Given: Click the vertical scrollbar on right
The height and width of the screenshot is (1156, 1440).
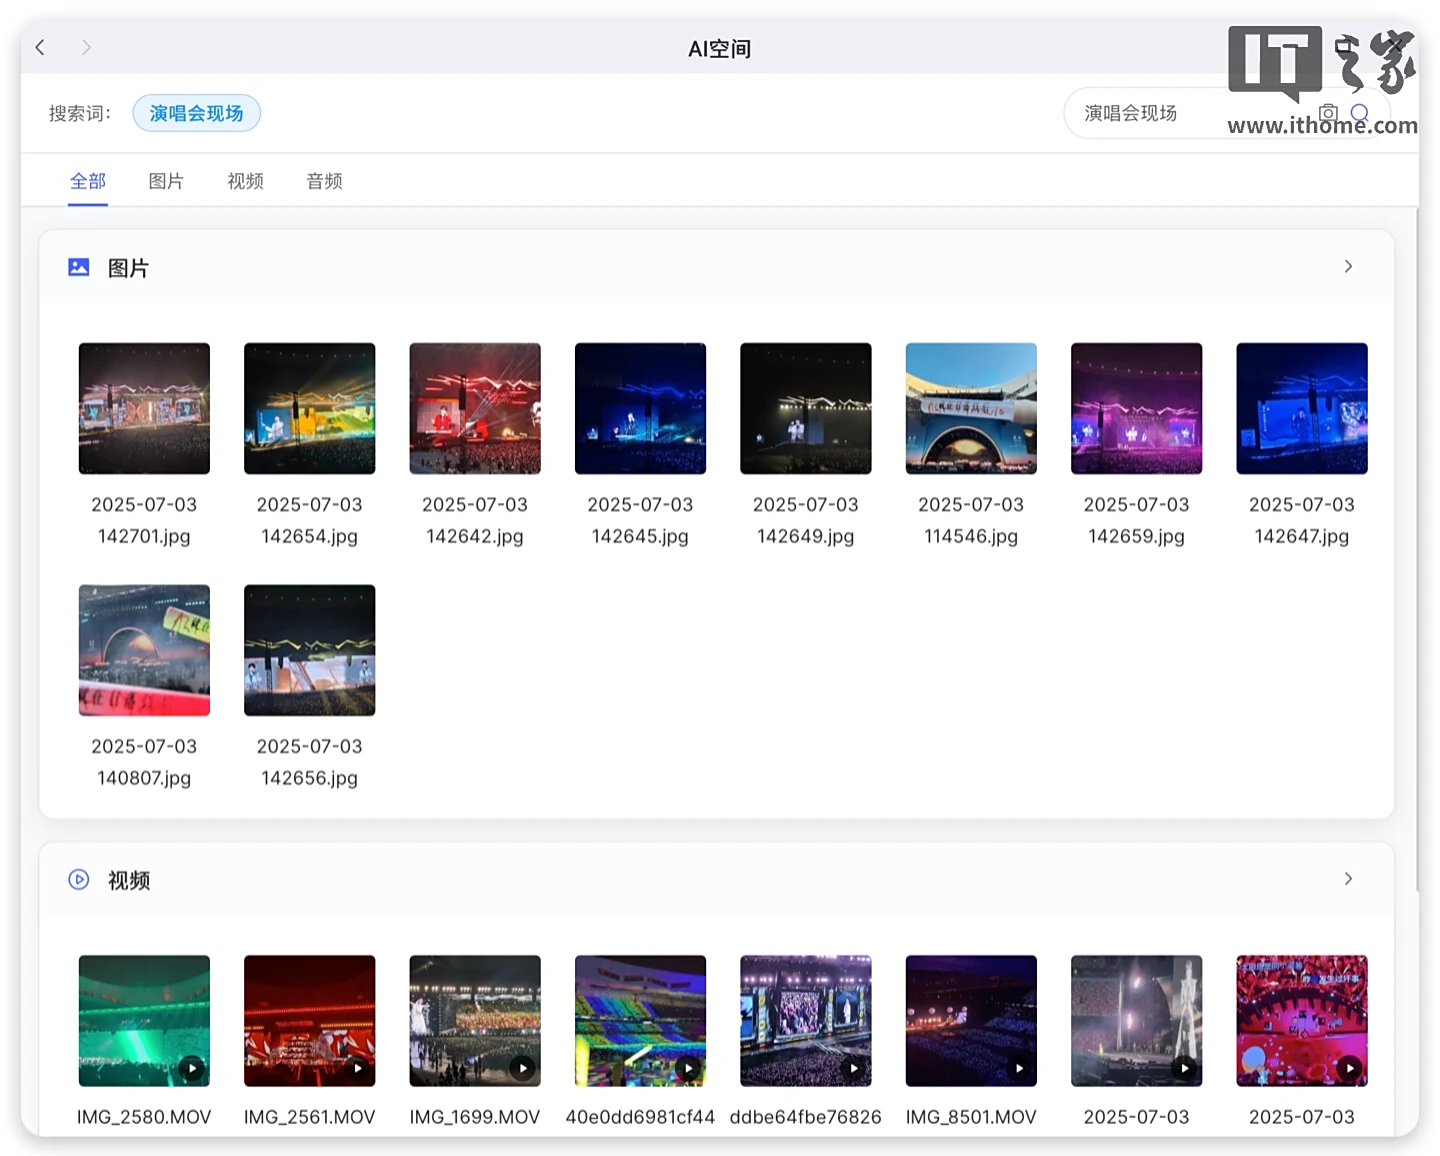Looking at the screenshot, I should click(x=1417, y=550).
